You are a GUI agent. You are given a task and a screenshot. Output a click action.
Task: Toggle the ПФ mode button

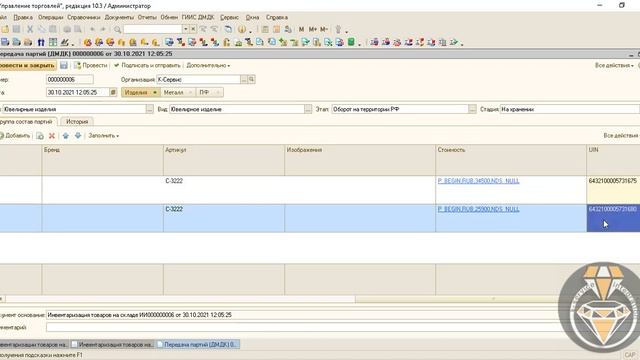[x=209, y=93]
